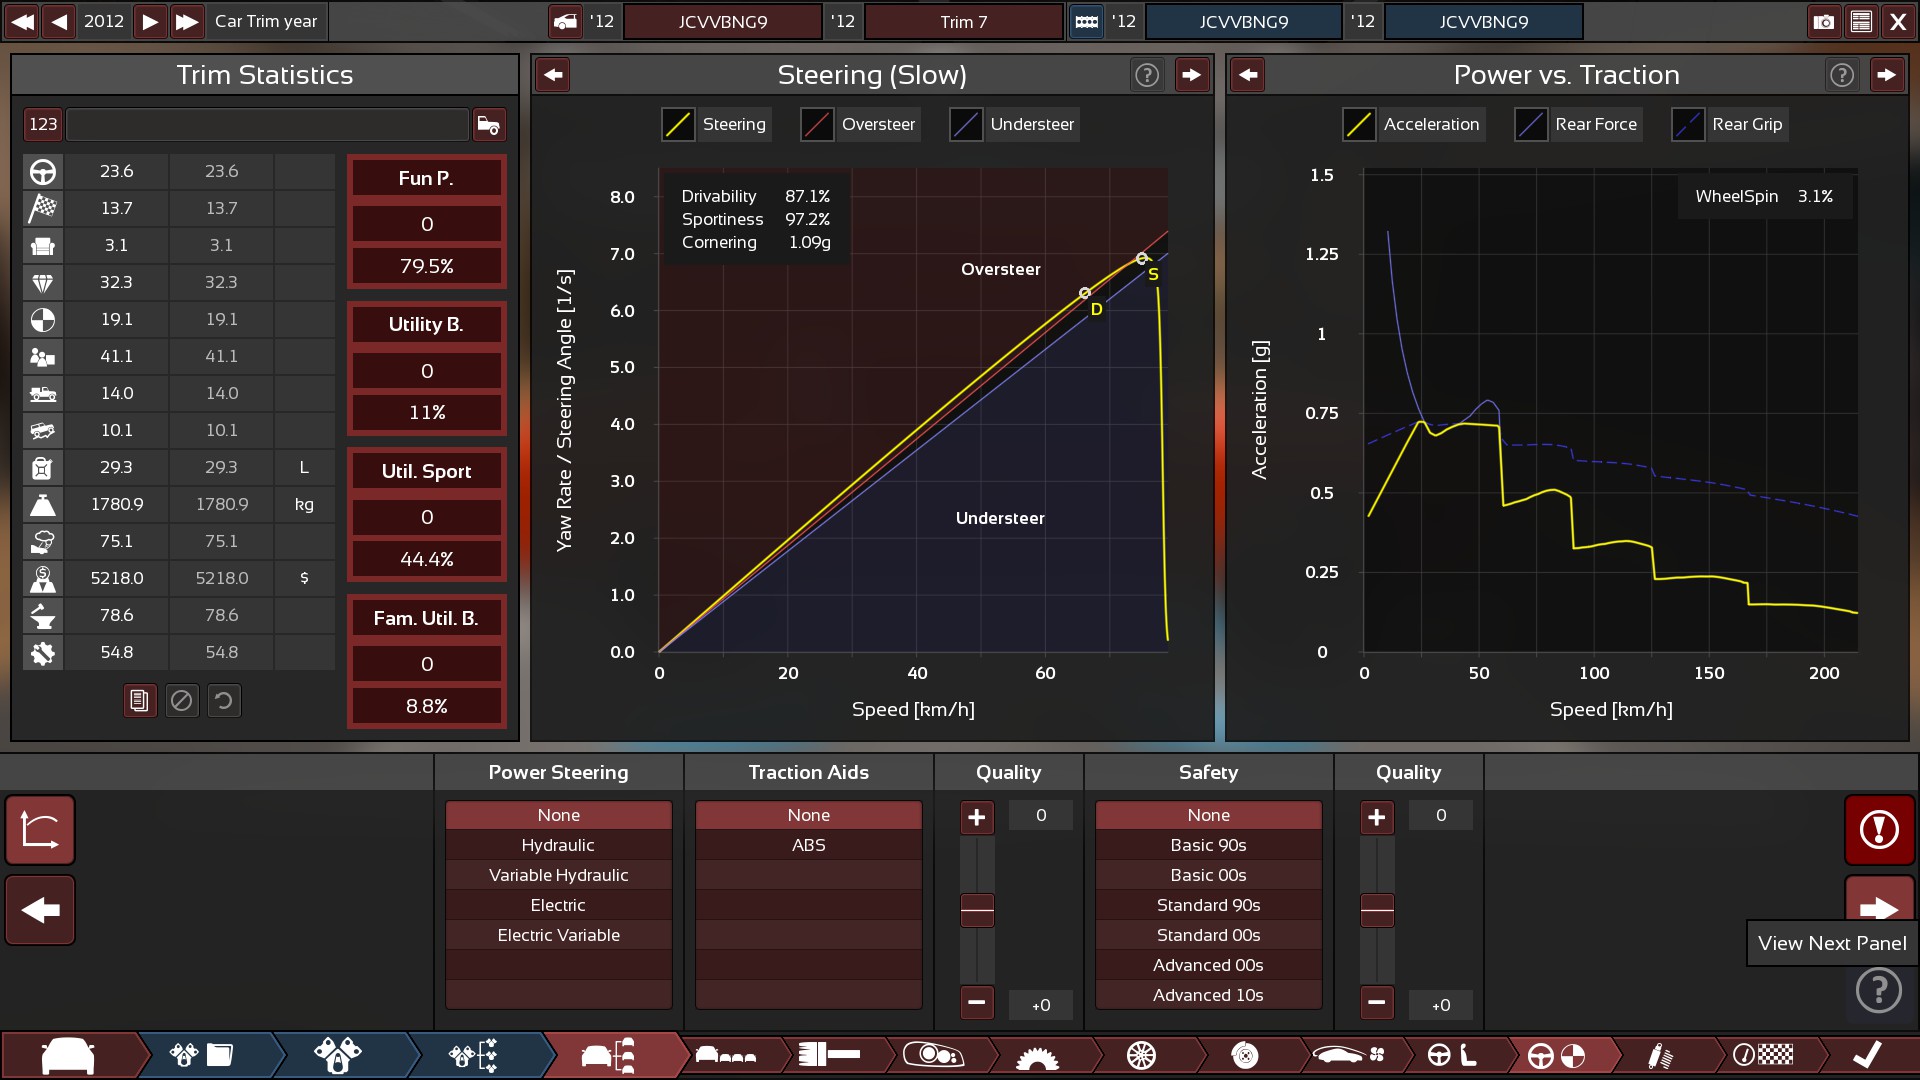
Task: Open the car body model tab at bottom
Action: click(x=68, y=1055)
